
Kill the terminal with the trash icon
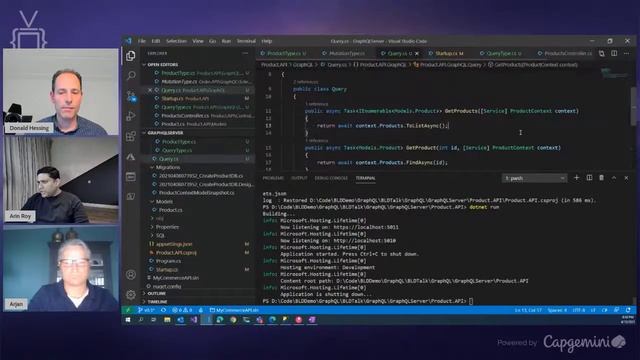pyautogui.click(x=601, y=178)
